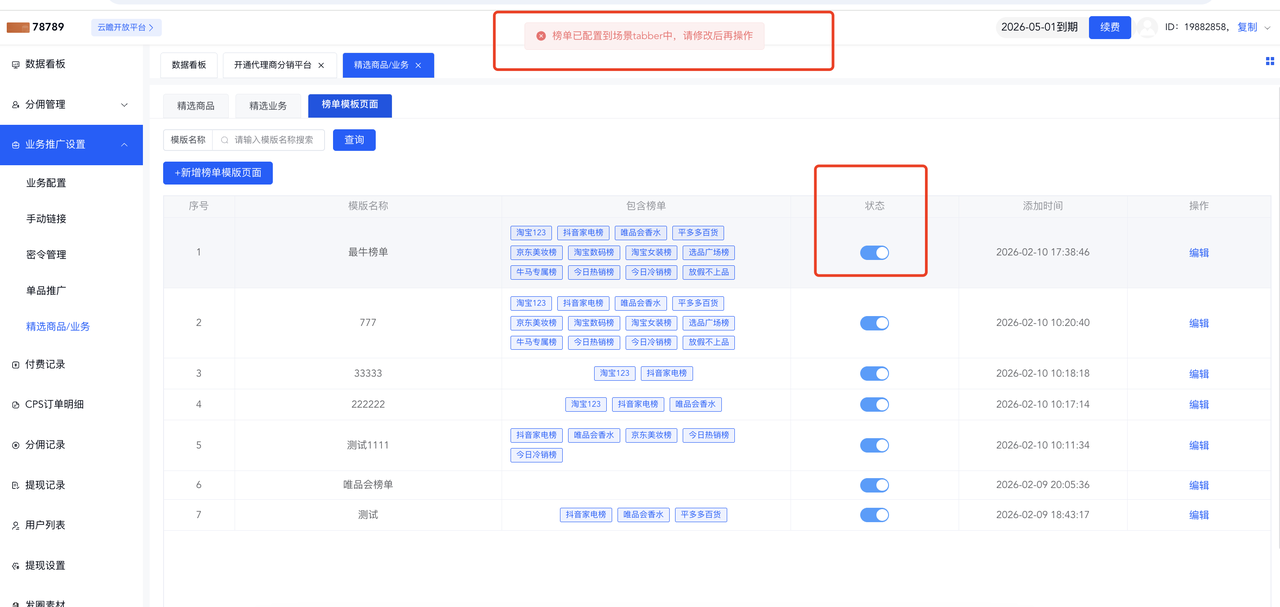Open the blue grid icon at top right

click(1270, 61)
